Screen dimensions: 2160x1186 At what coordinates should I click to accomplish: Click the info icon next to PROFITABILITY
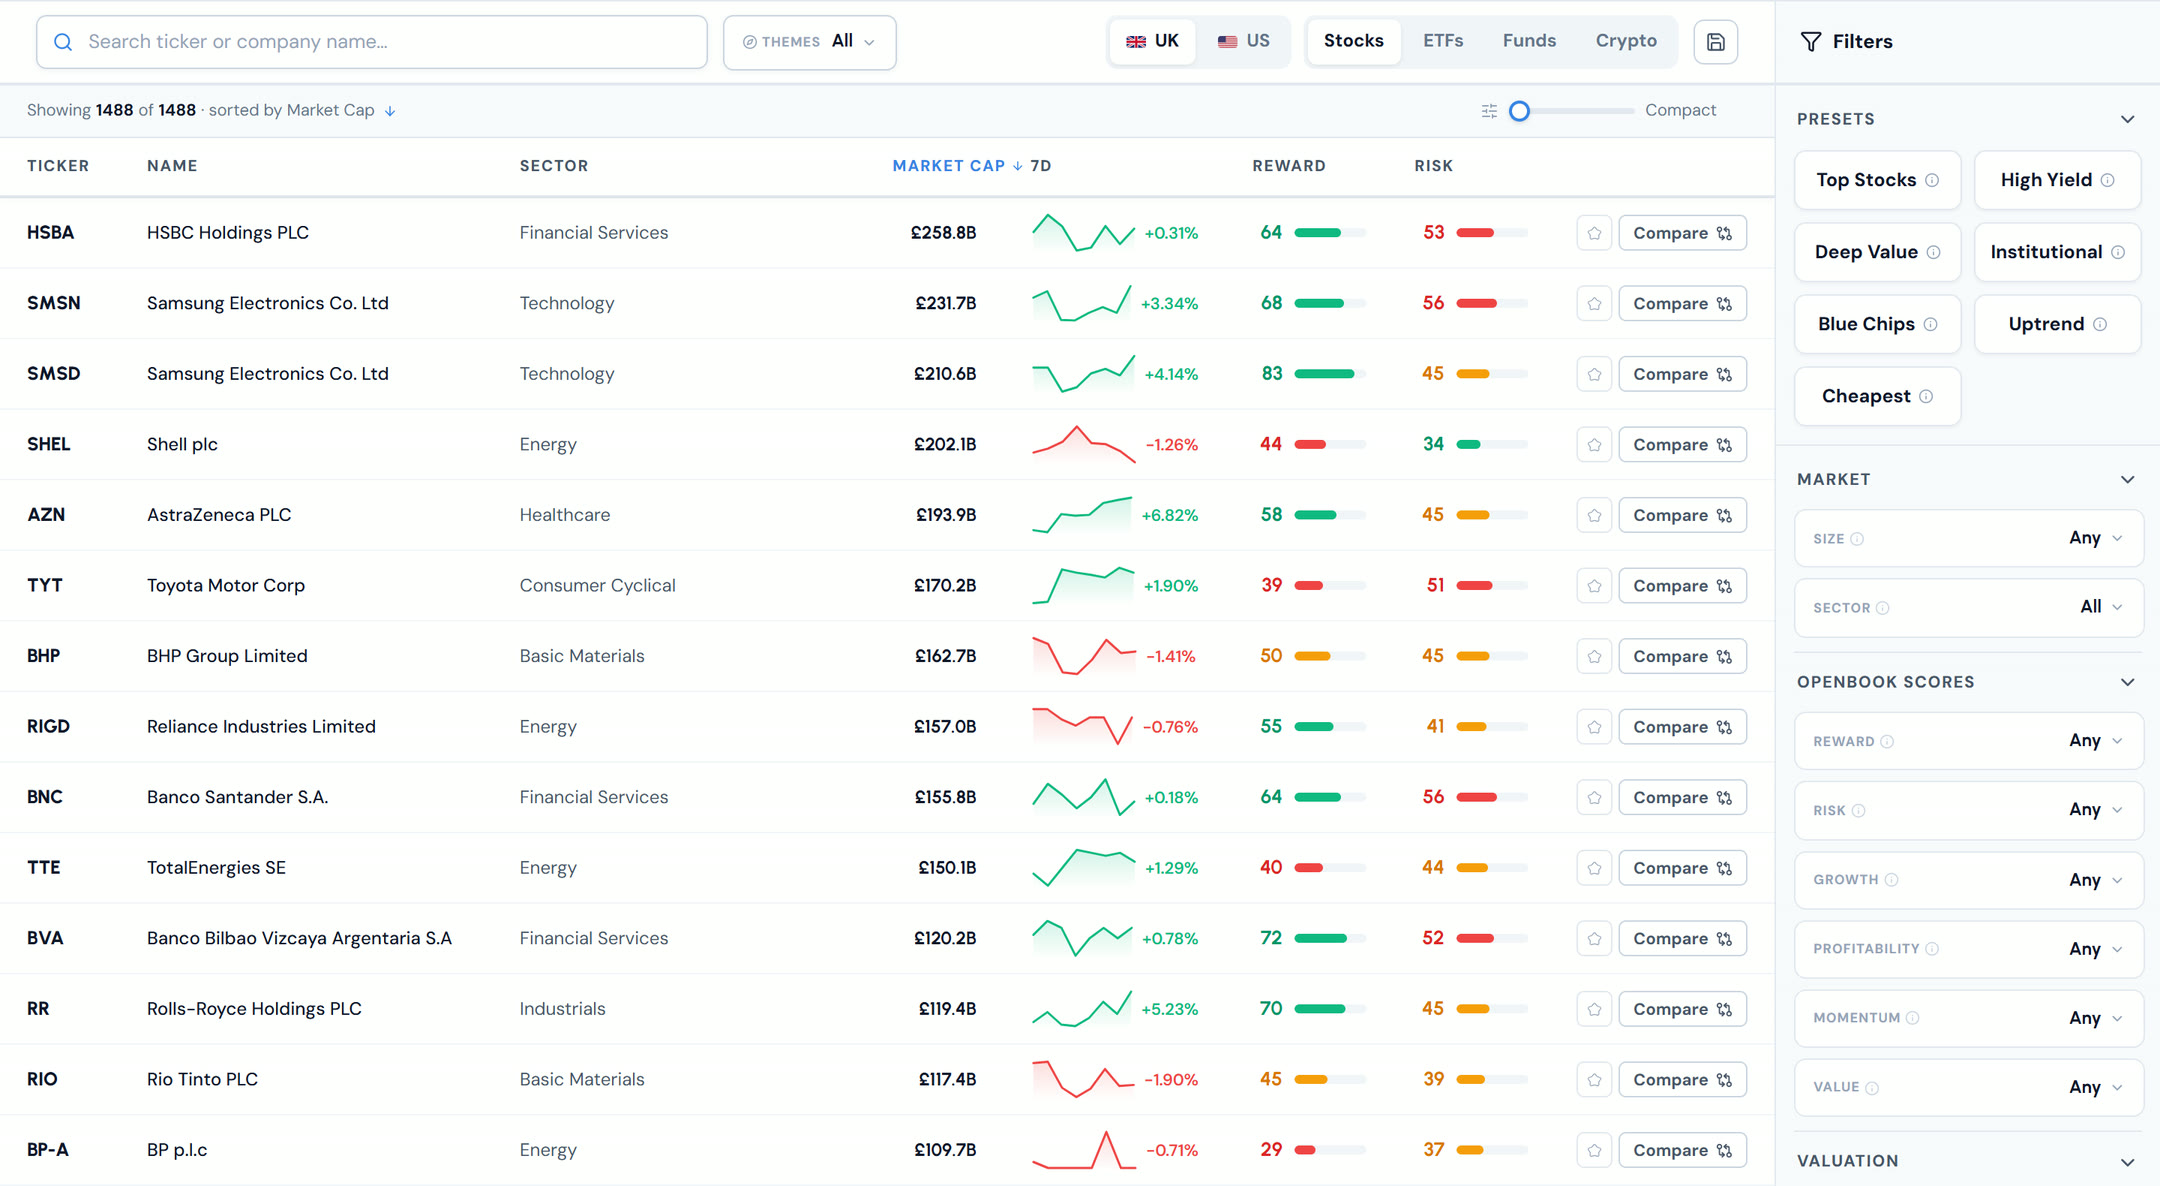[1932, 949]
